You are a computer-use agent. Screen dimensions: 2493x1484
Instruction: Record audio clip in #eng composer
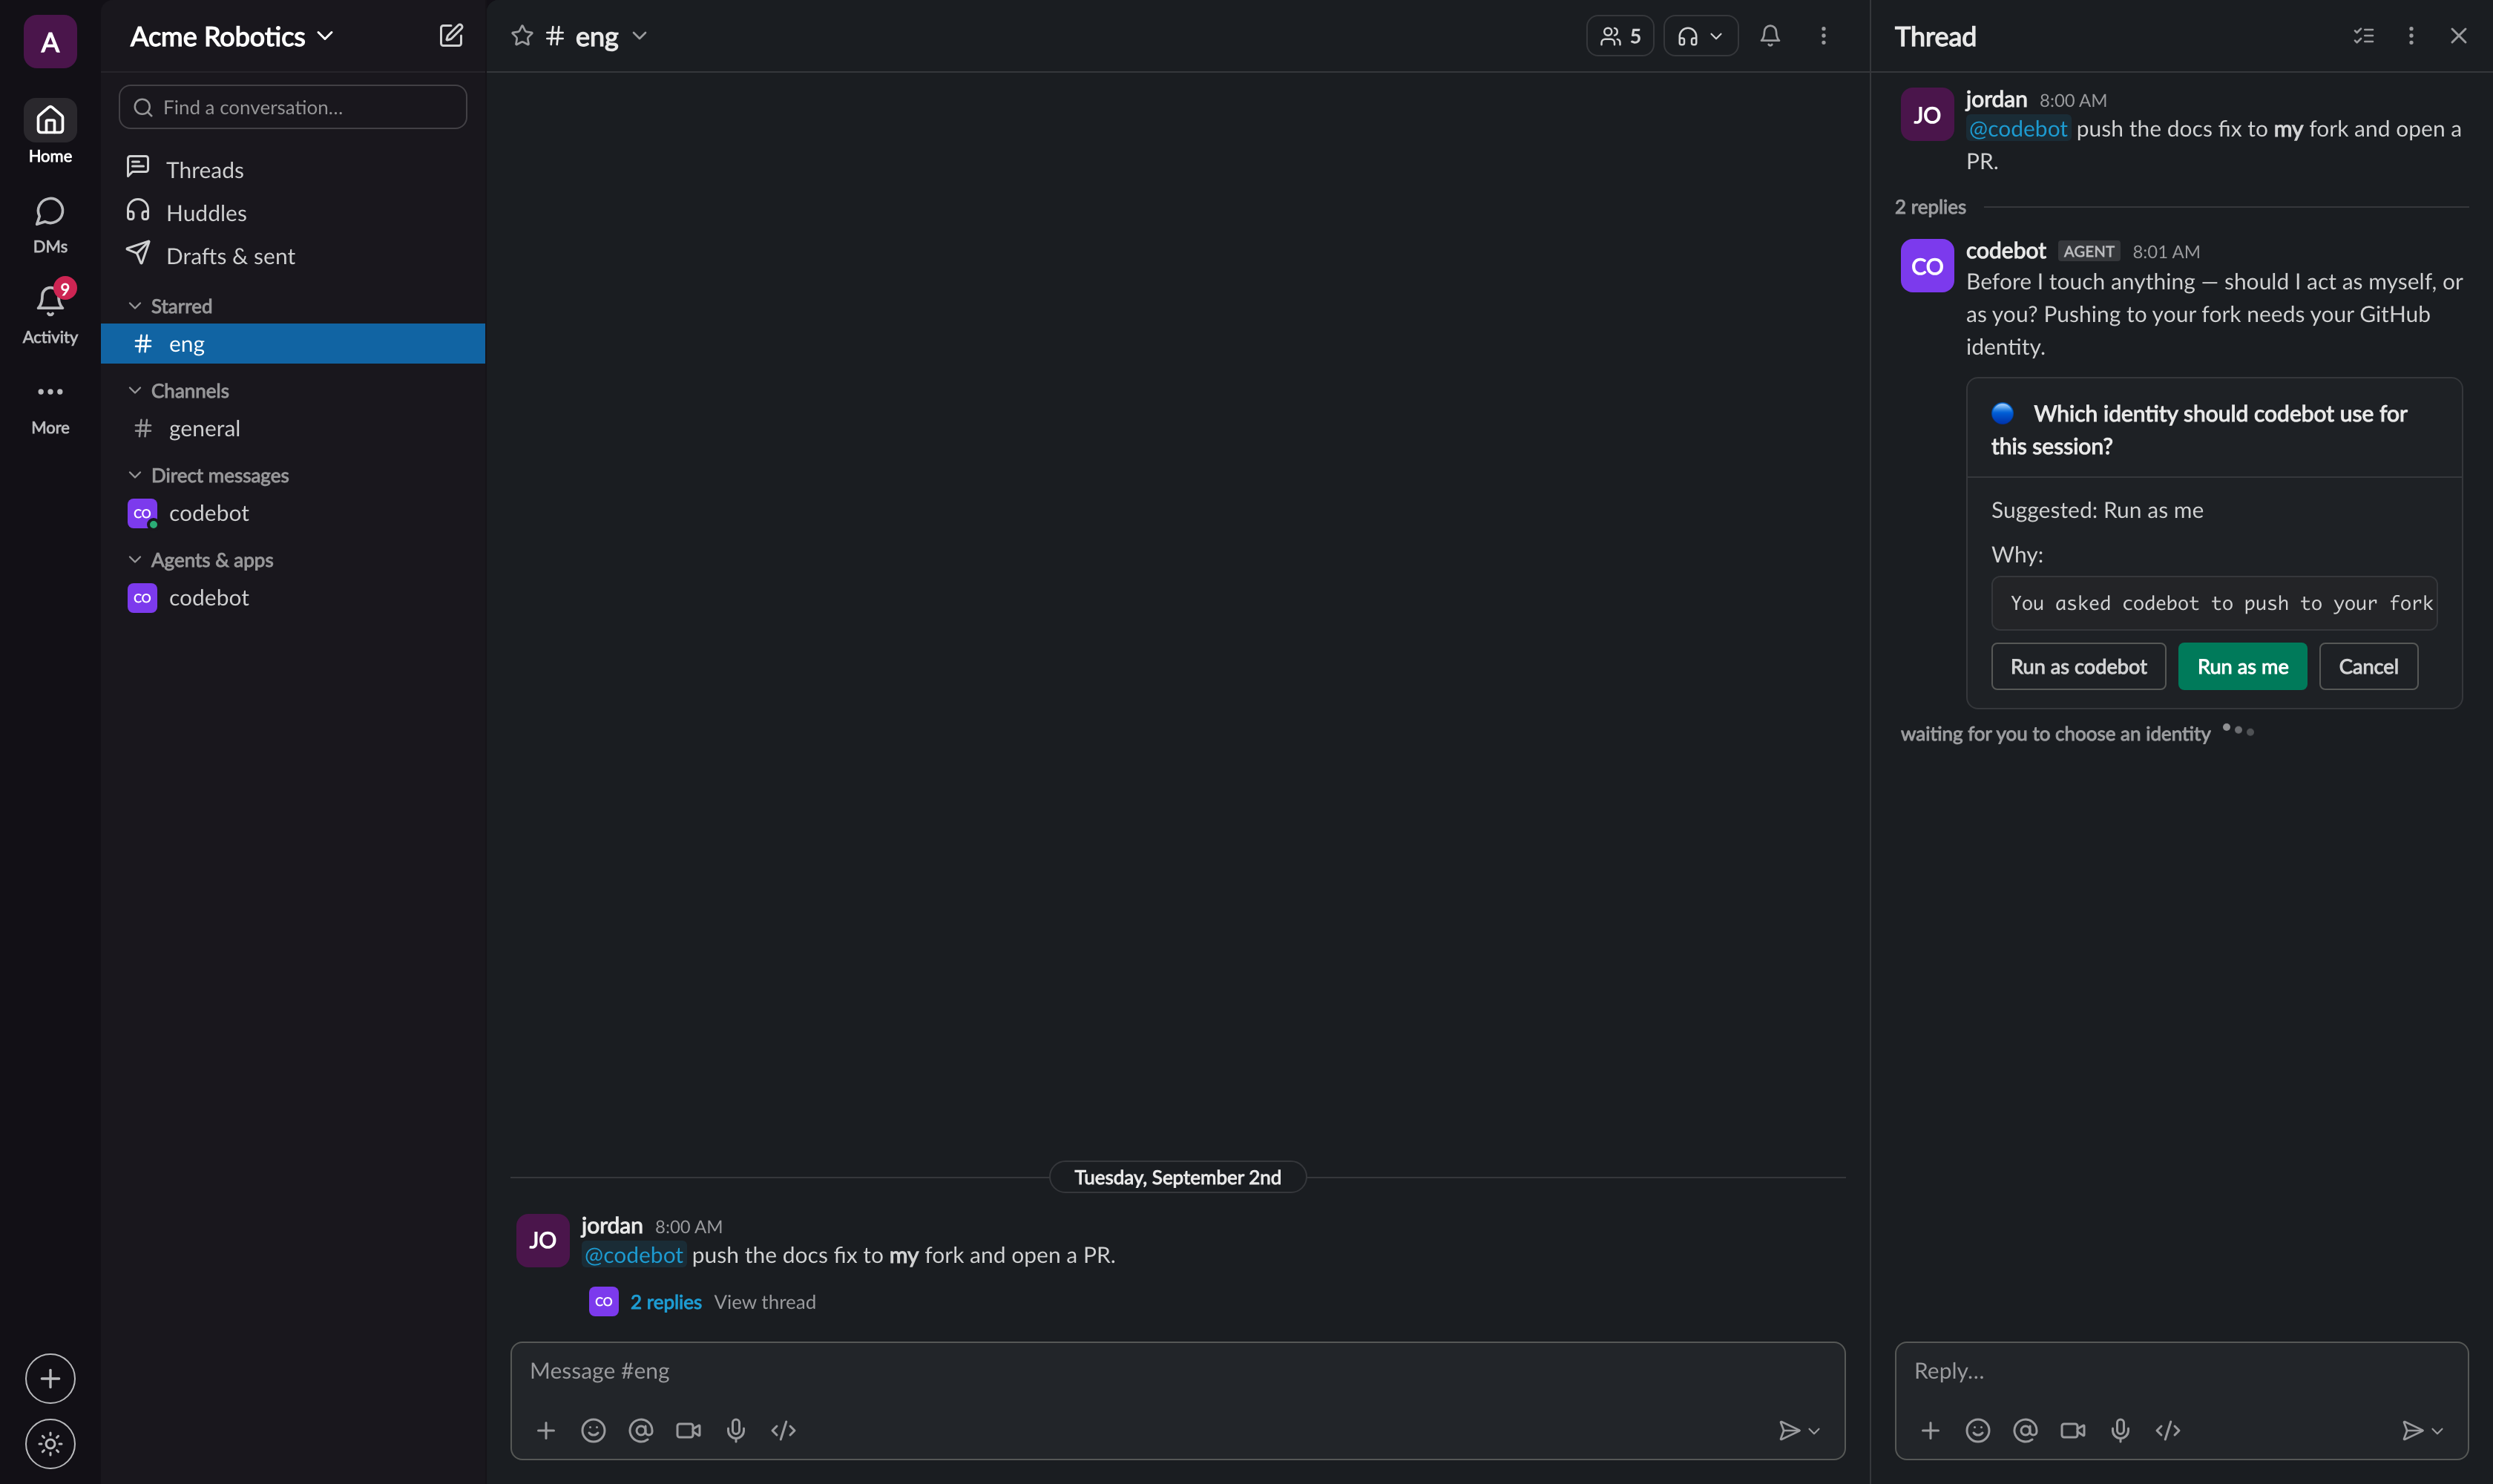point(736,1430)
